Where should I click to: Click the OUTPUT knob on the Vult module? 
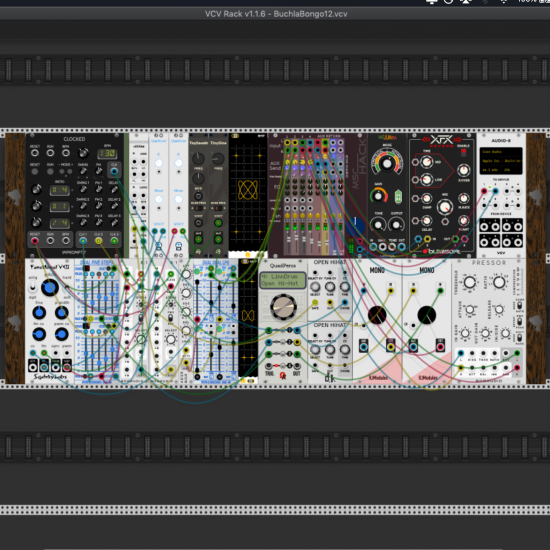click(x=396, y=225)
